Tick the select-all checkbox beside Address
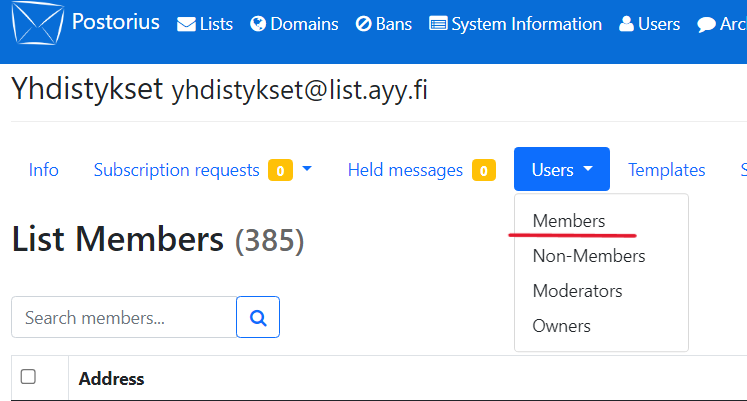Viewport: 747px width, 401px height. point(29,377)
